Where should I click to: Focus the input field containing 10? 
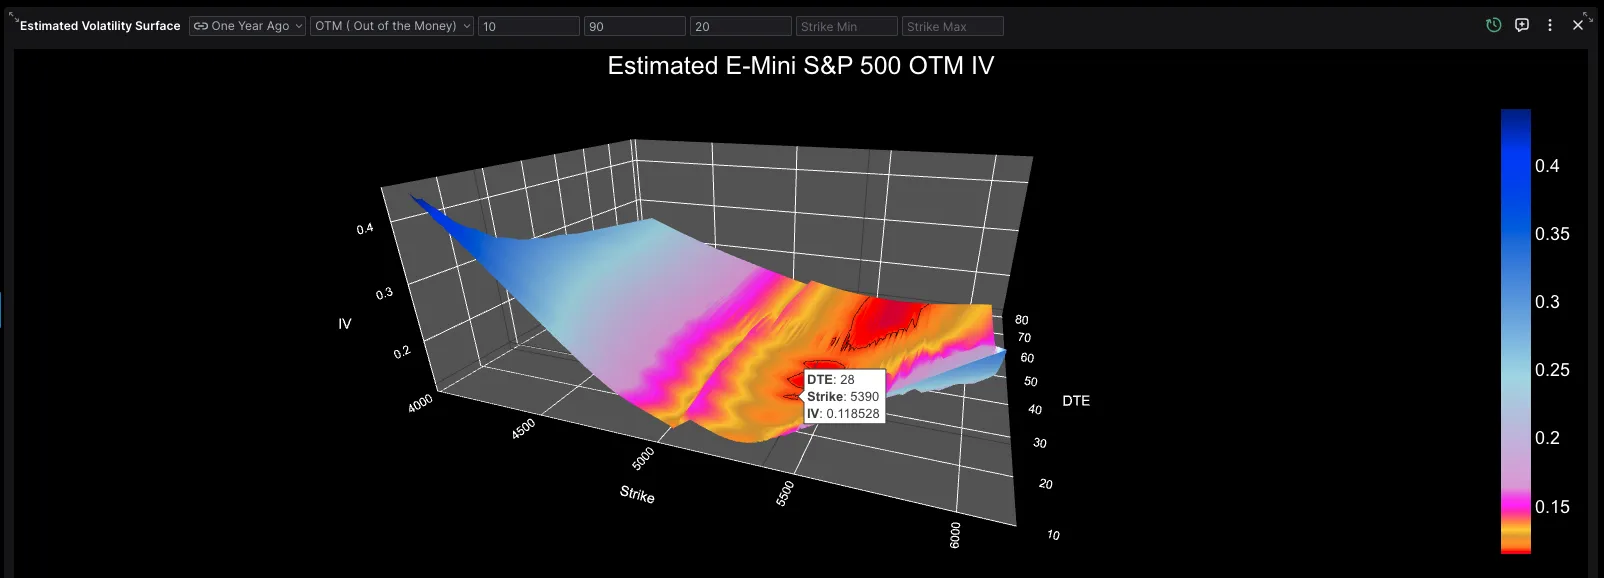click(x=529, y=26)
